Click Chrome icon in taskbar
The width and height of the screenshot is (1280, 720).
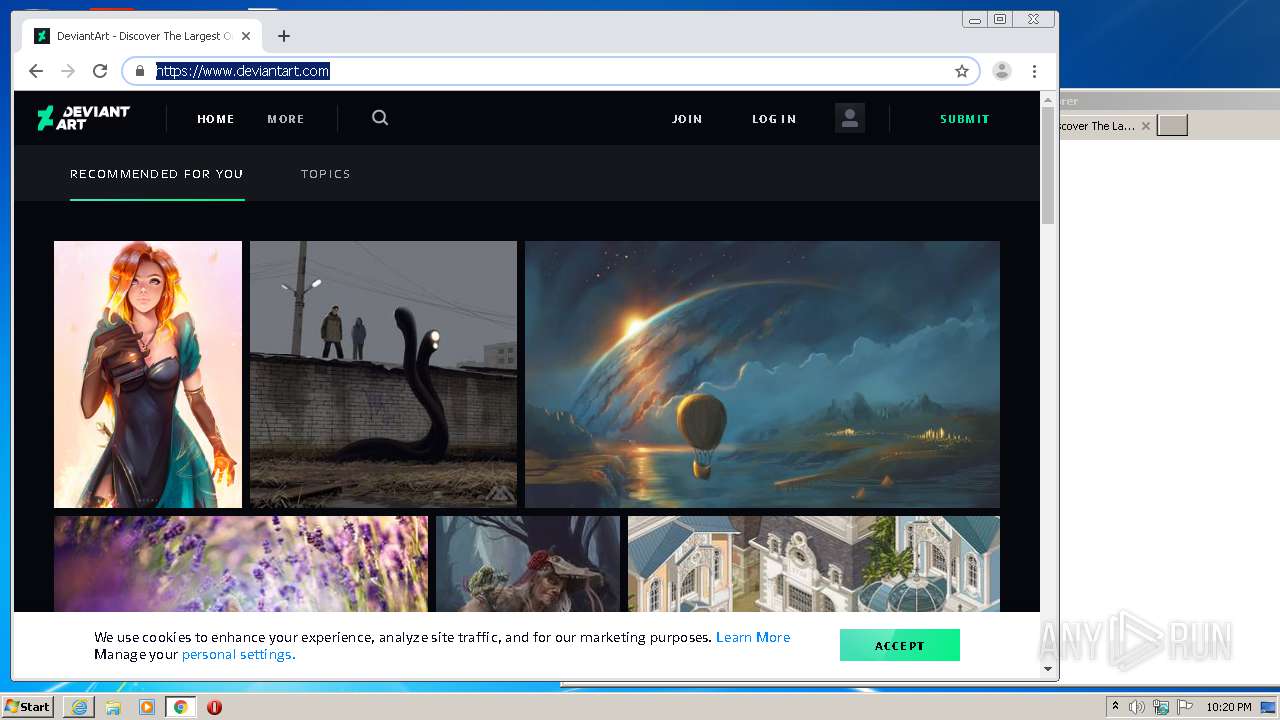180,707
